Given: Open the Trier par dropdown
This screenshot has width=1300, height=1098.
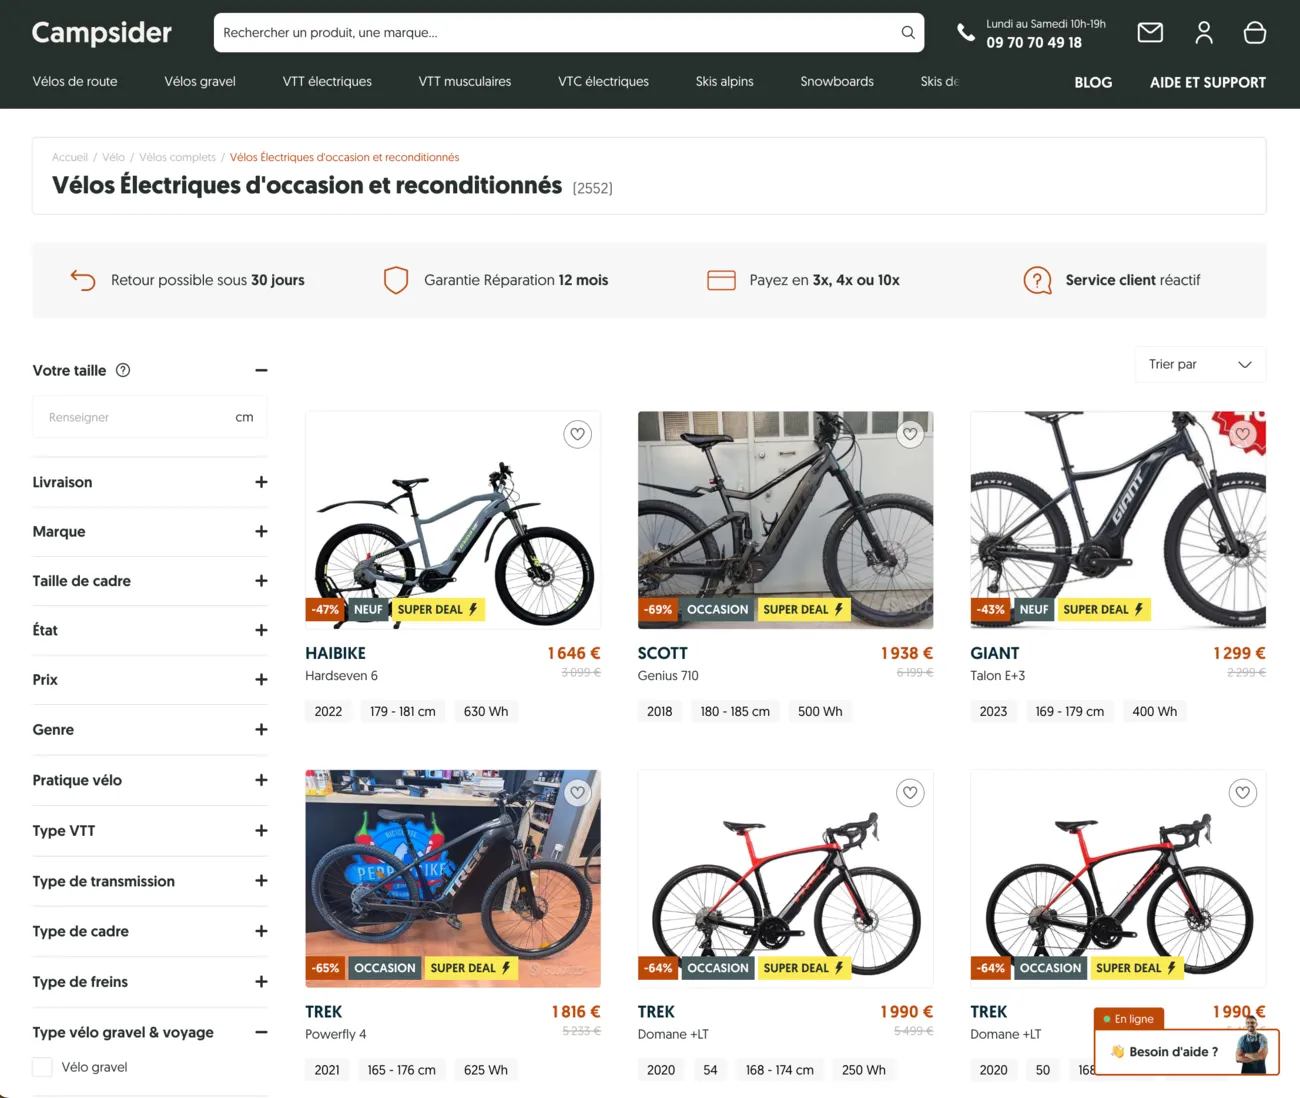Looking at the screenshot, I should [1200, 364].
